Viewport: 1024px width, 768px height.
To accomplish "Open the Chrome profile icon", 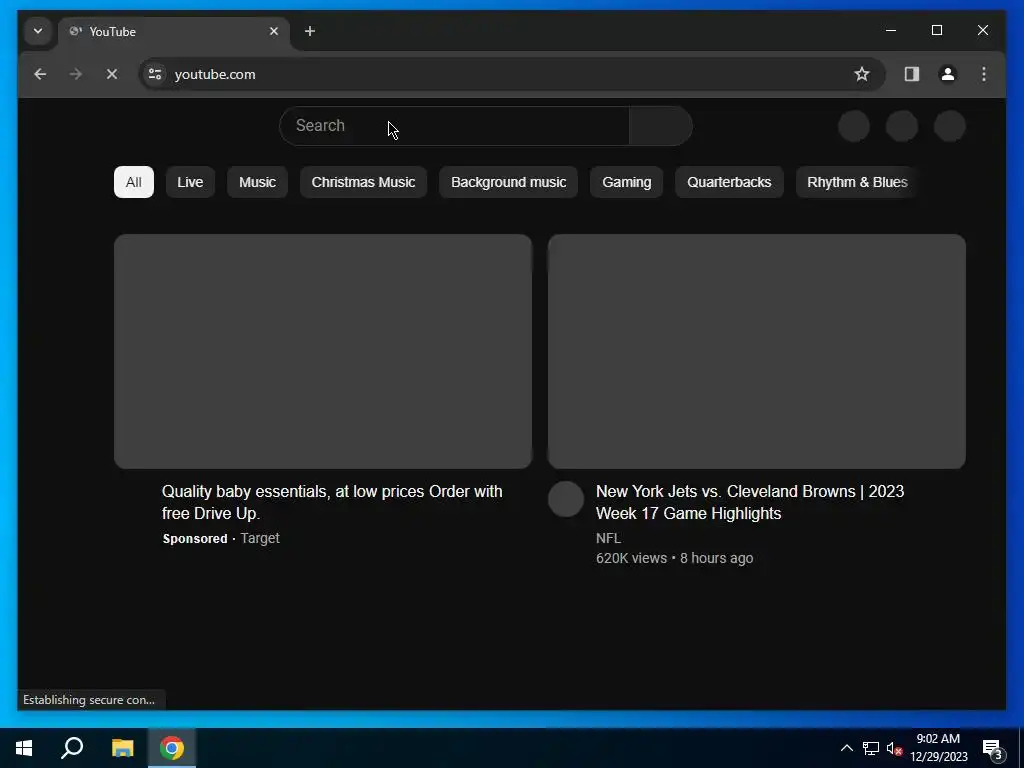I will coord(948,74).
